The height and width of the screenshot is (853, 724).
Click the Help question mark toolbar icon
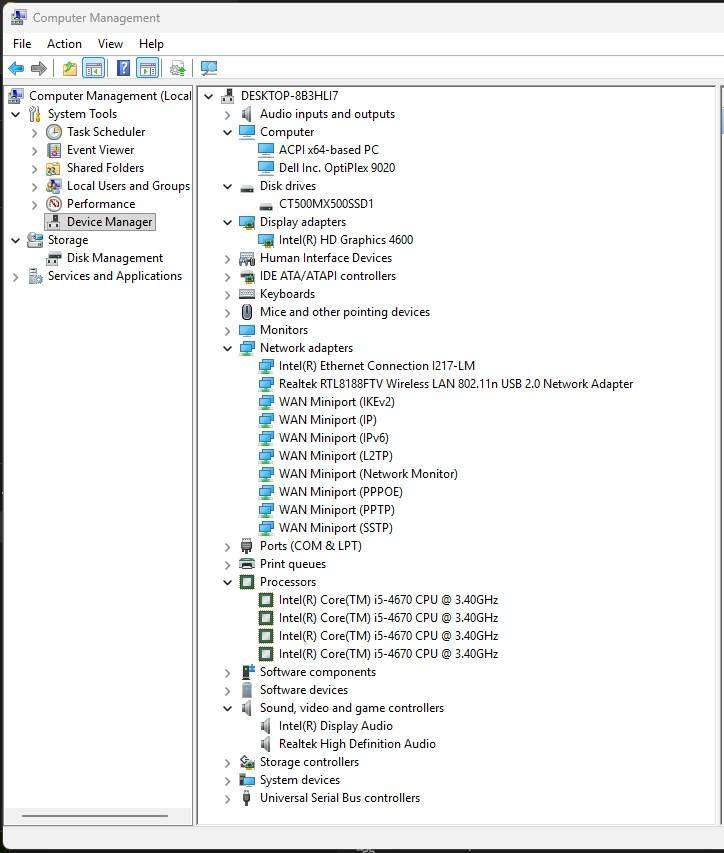click(x=123, y=68)
